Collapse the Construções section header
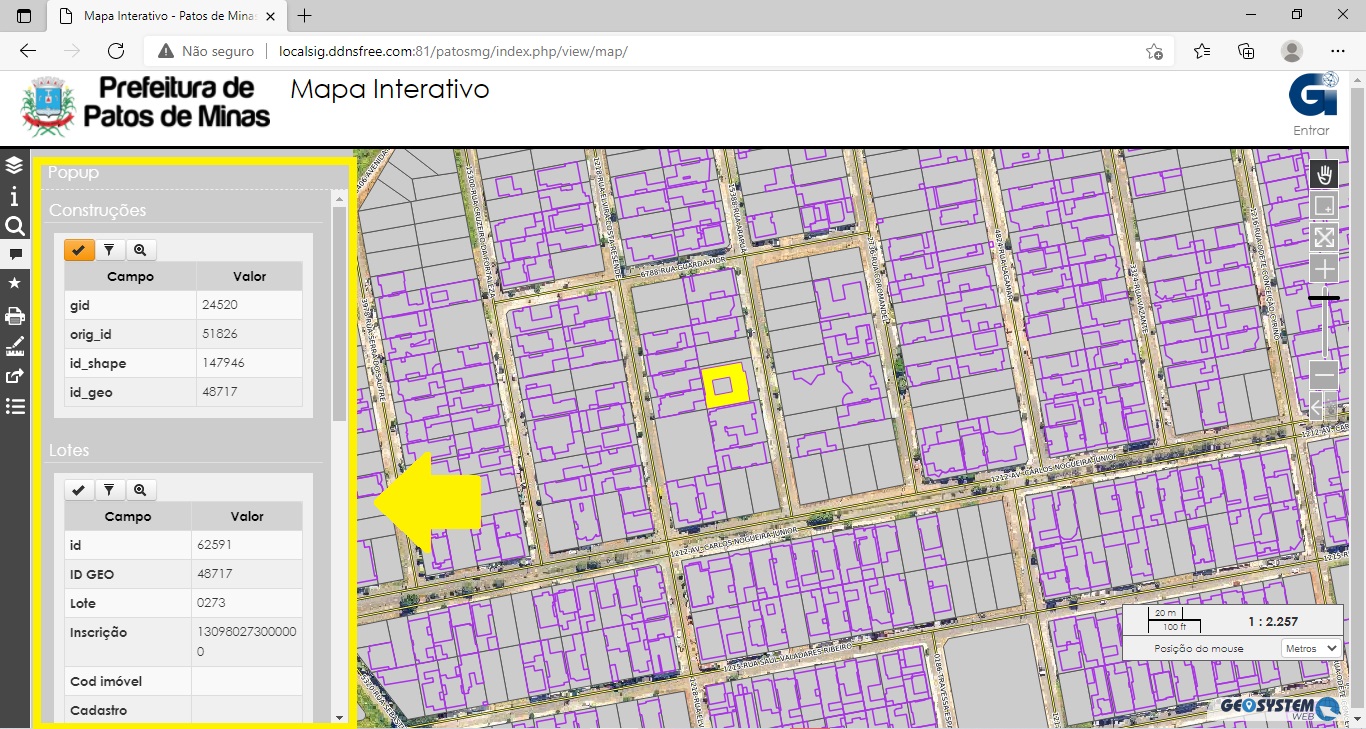The image size is (1366, 729). pos(97,211)
